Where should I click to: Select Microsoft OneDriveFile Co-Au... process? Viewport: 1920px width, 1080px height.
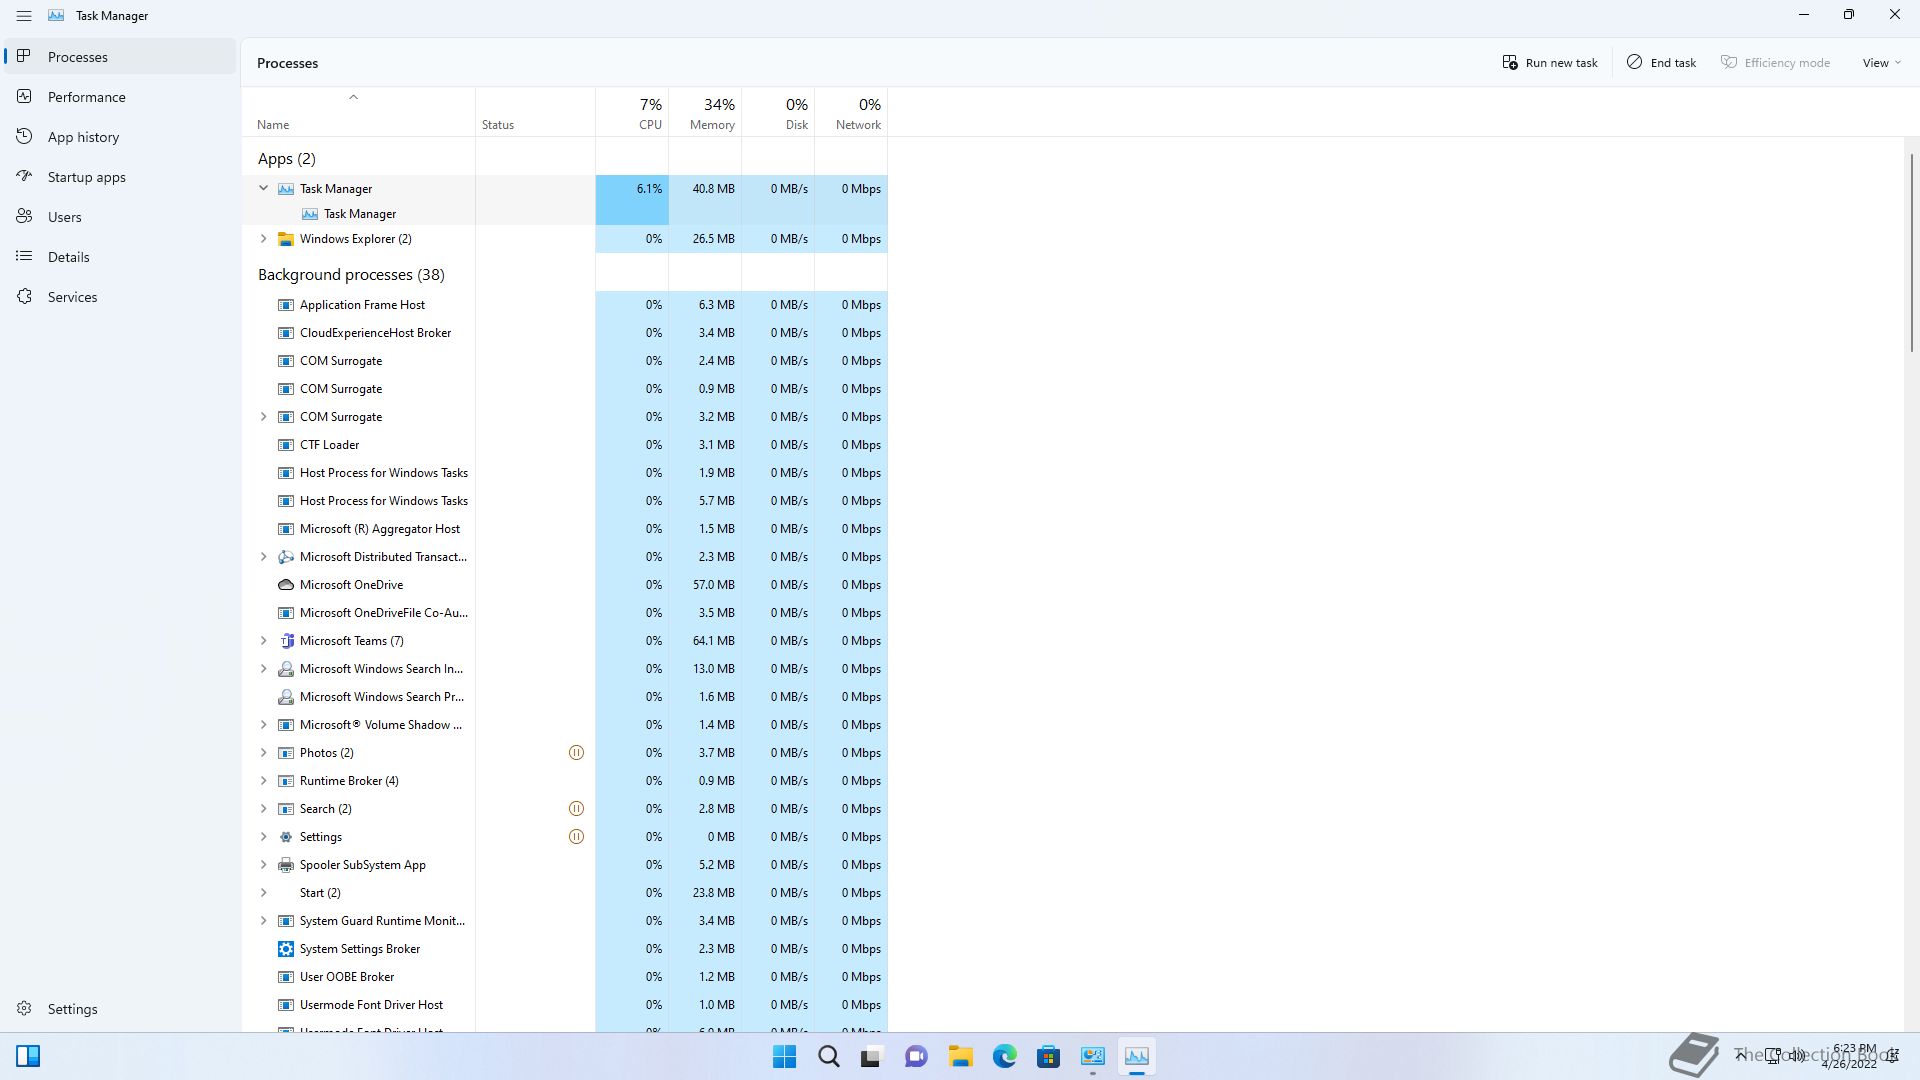pos(564,613)
